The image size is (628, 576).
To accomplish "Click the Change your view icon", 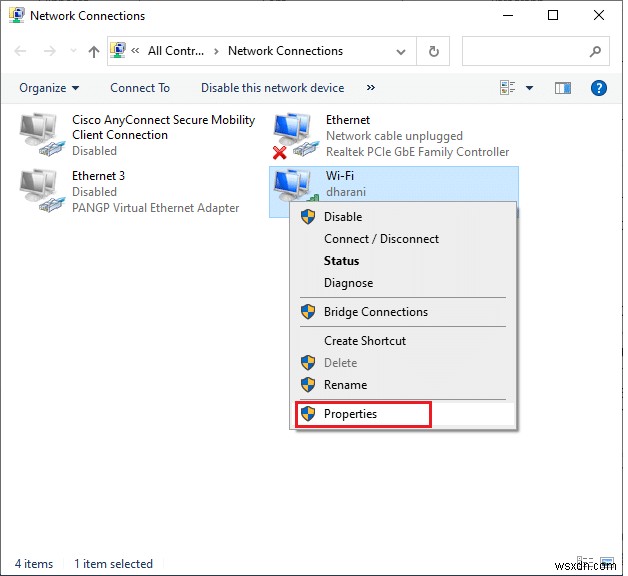I will [x=507, y=88].
